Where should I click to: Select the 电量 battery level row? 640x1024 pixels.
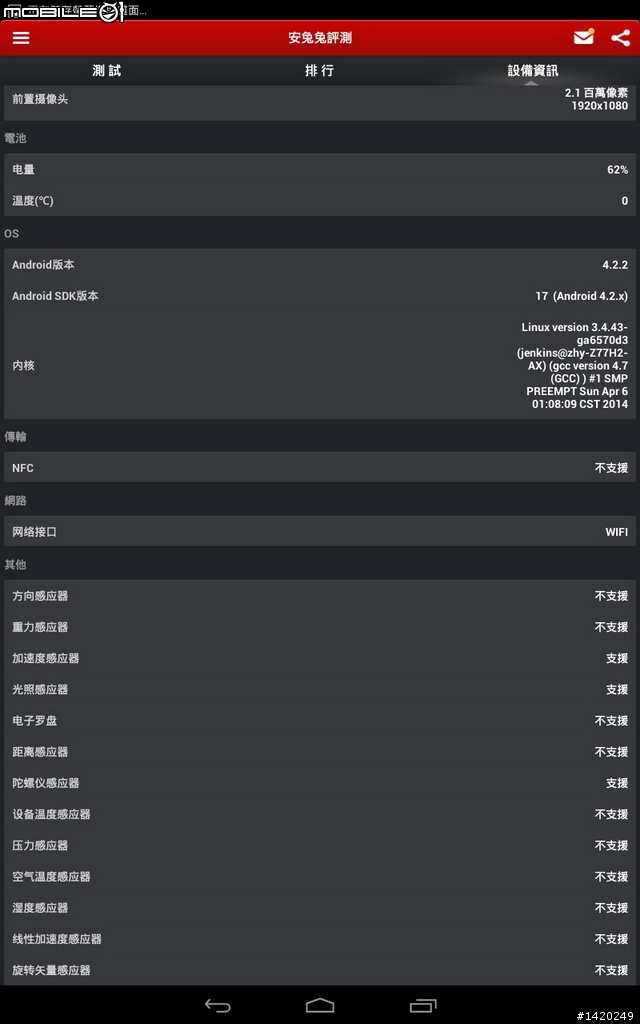pyautogui.click(x=320, y=169)
